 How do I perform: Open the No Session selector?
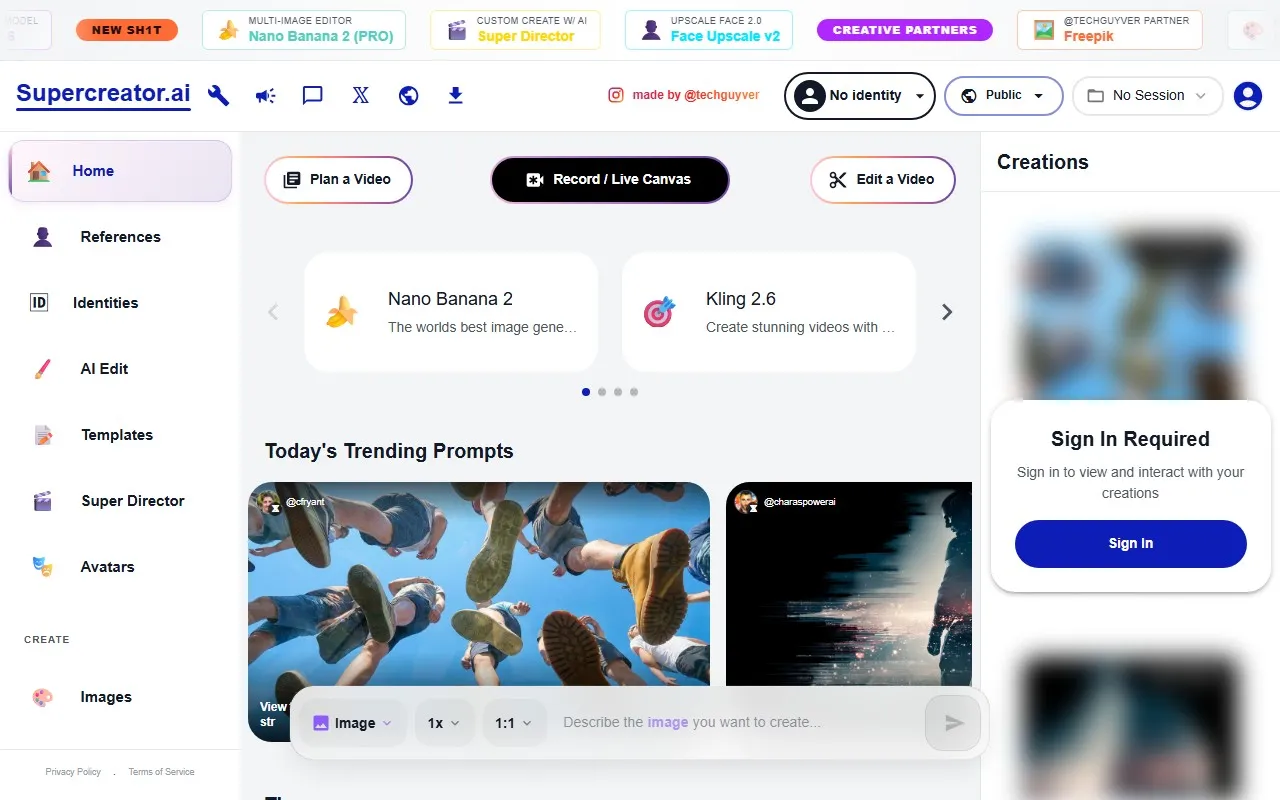point(1147,96)
